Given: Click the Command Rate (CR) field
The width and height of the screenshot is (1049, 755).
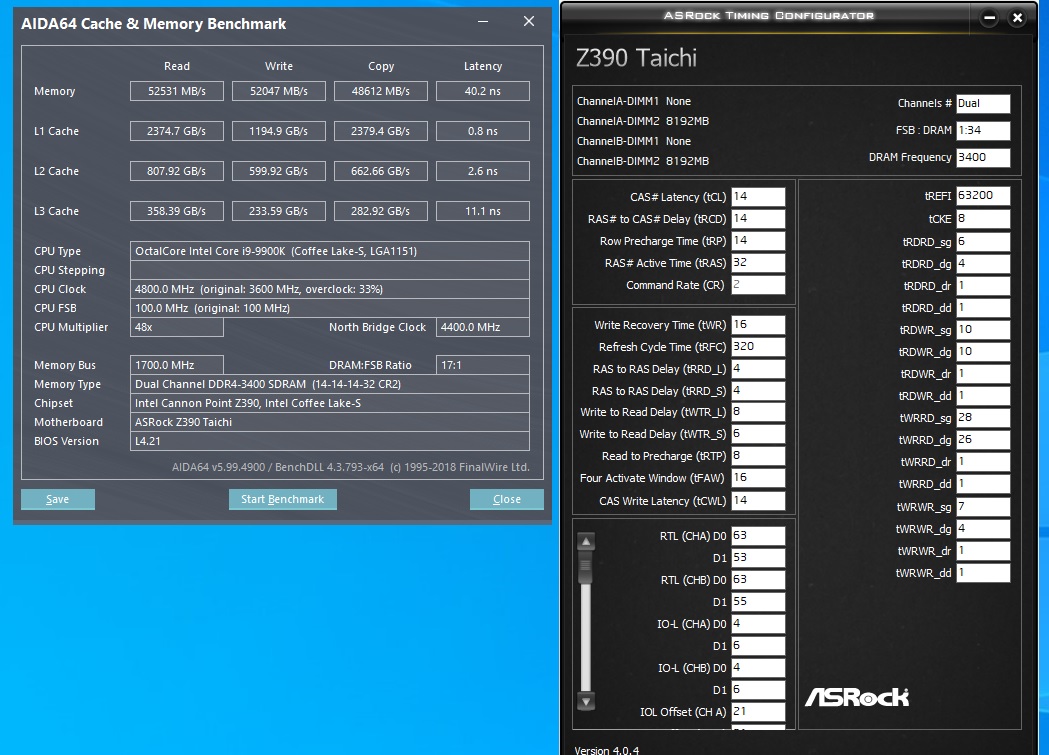Looking at the screenshot, I should point(758,285).
